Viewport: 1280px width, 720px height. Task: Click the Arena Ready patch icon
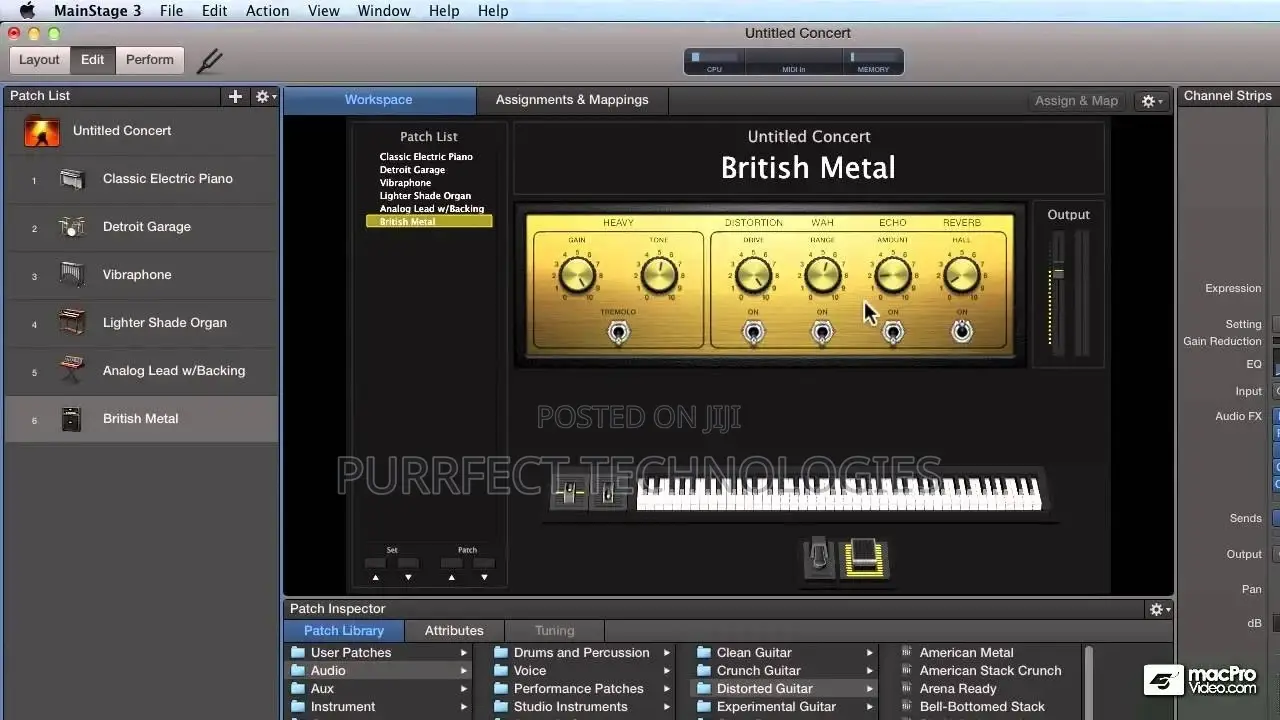pos(907,689)
